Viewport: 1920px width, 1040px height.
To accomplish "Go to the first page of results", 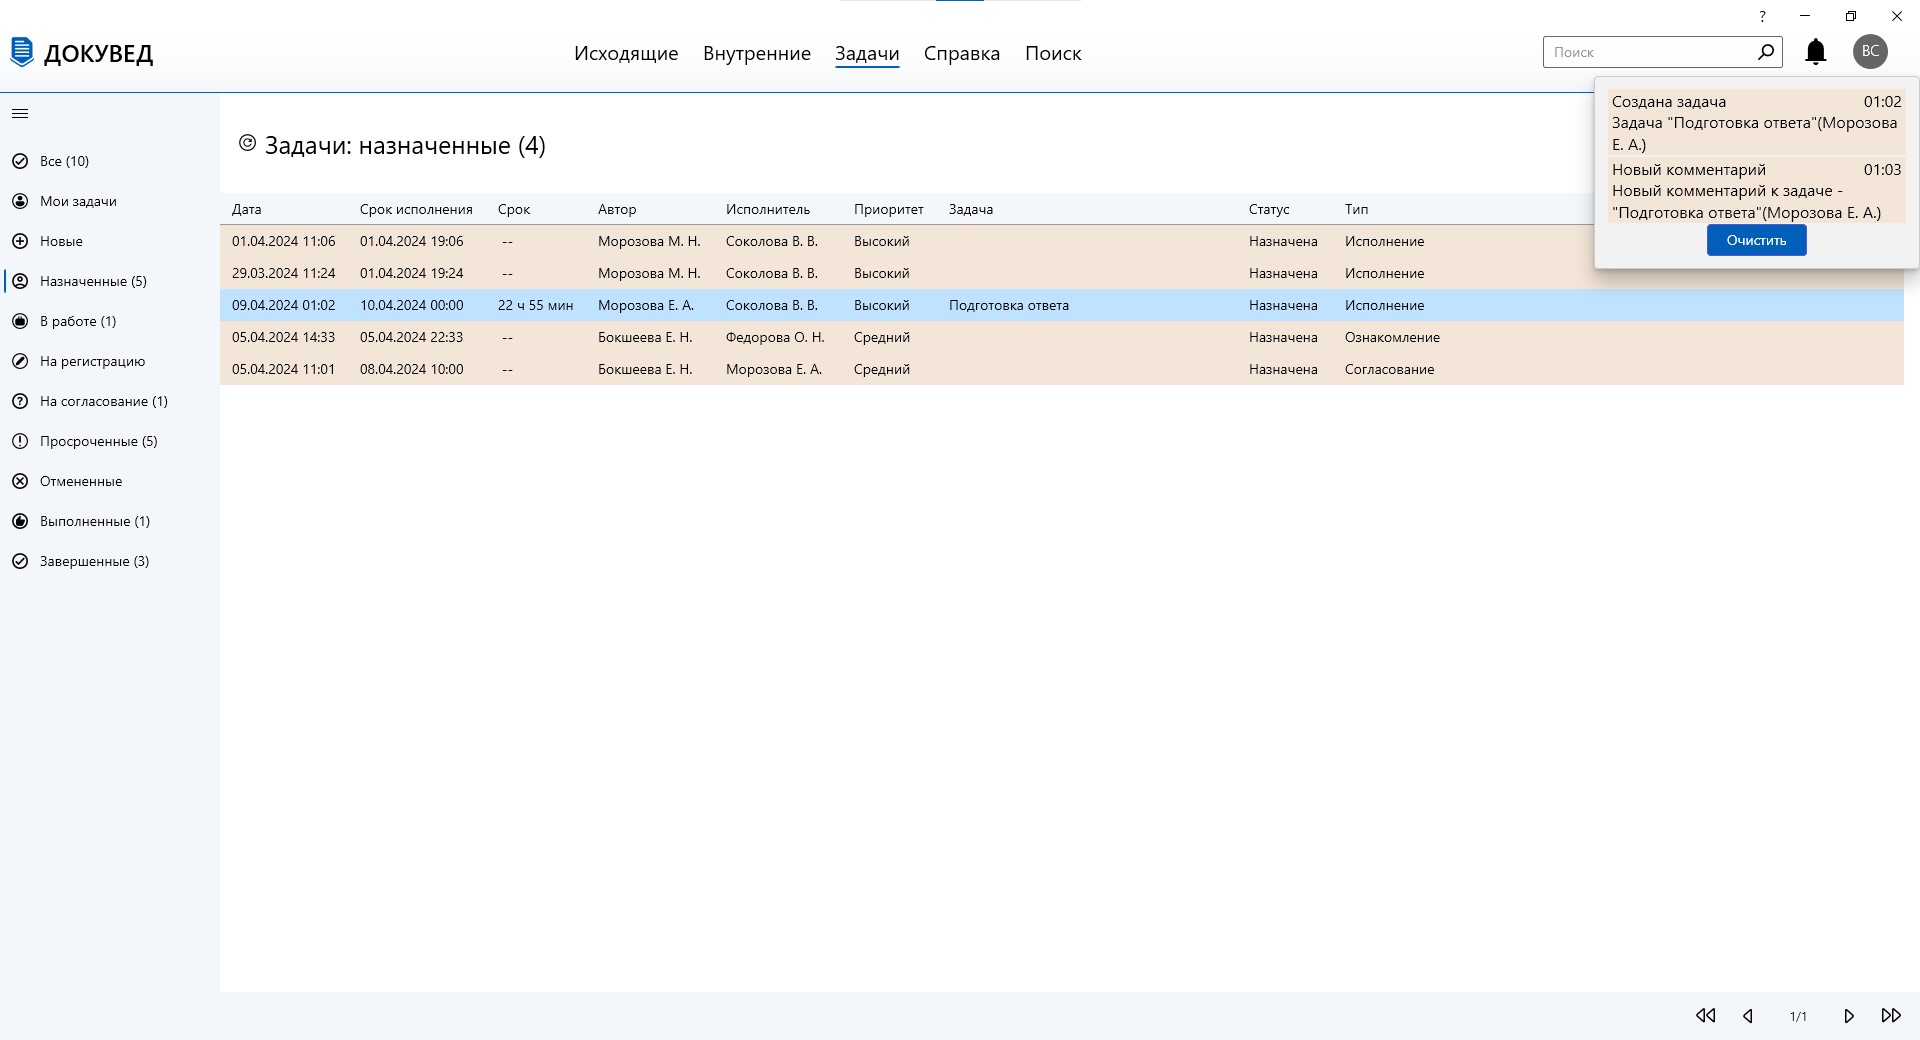I will [x=1706, y=1015].
